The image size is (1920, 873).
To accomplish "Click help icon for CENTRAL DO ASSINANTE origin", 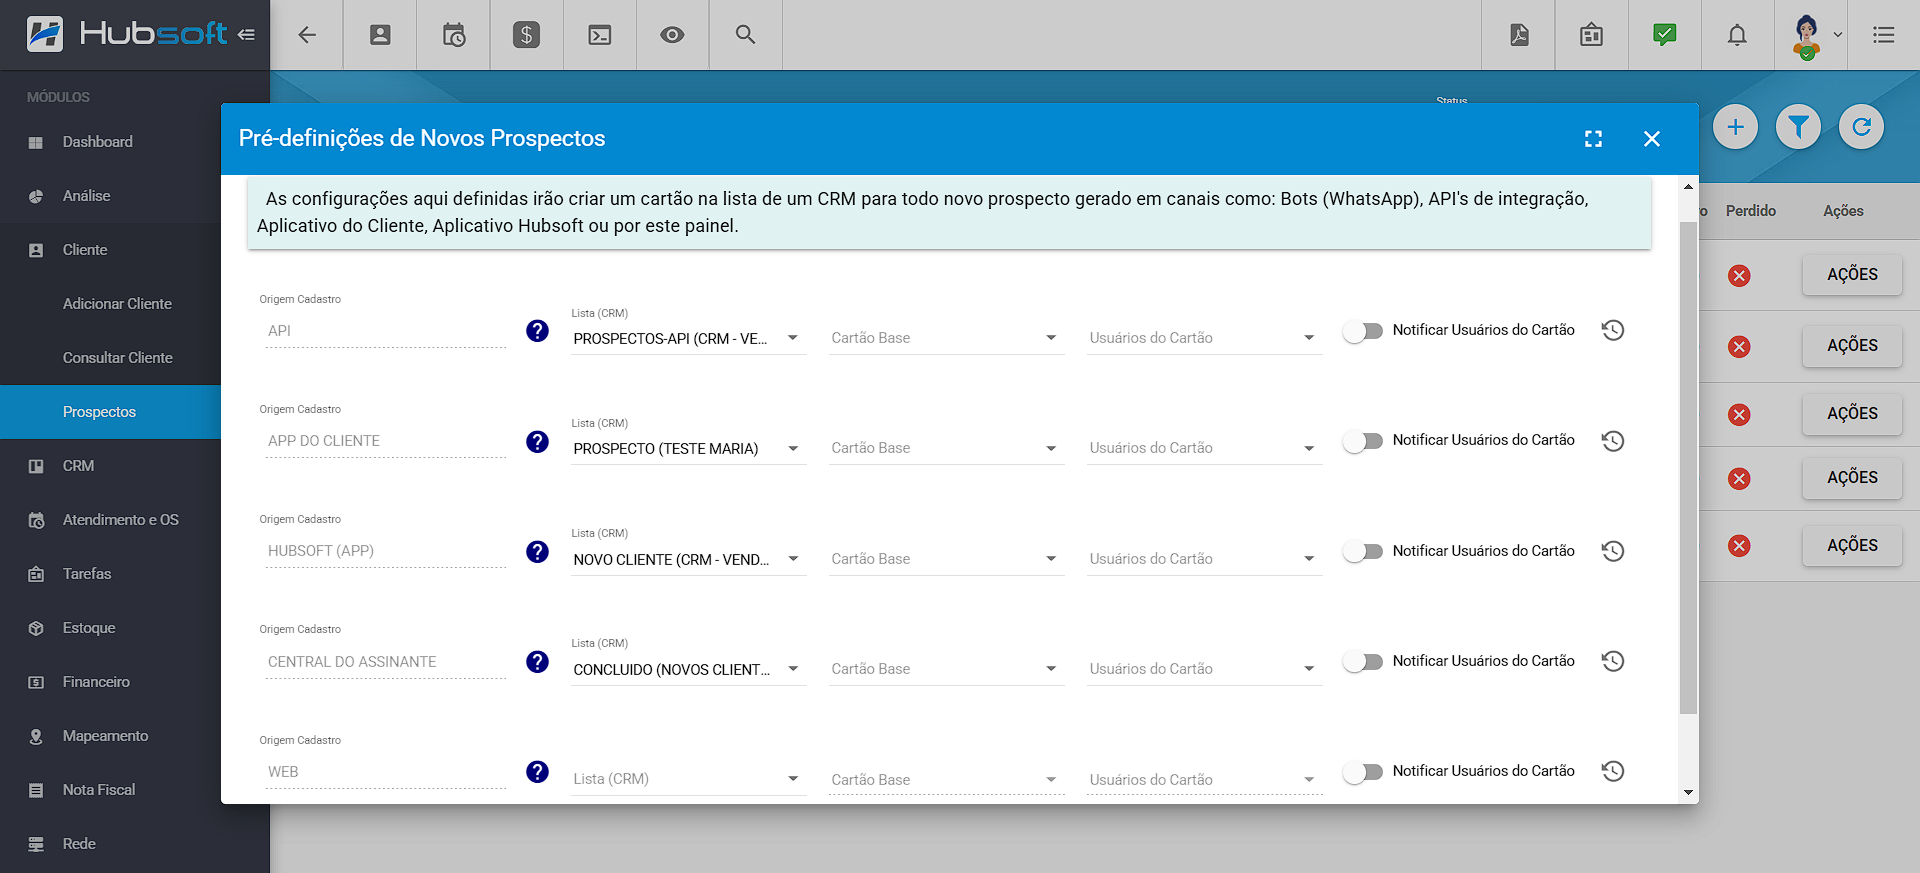I will pos(538,661).
